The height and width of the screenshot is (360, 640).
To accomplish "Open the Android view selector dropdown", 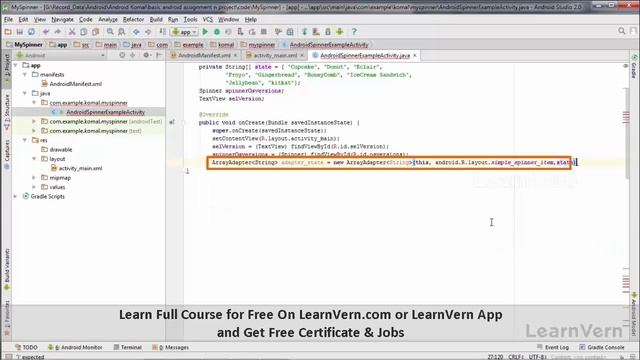I will [x=60, y=55].
